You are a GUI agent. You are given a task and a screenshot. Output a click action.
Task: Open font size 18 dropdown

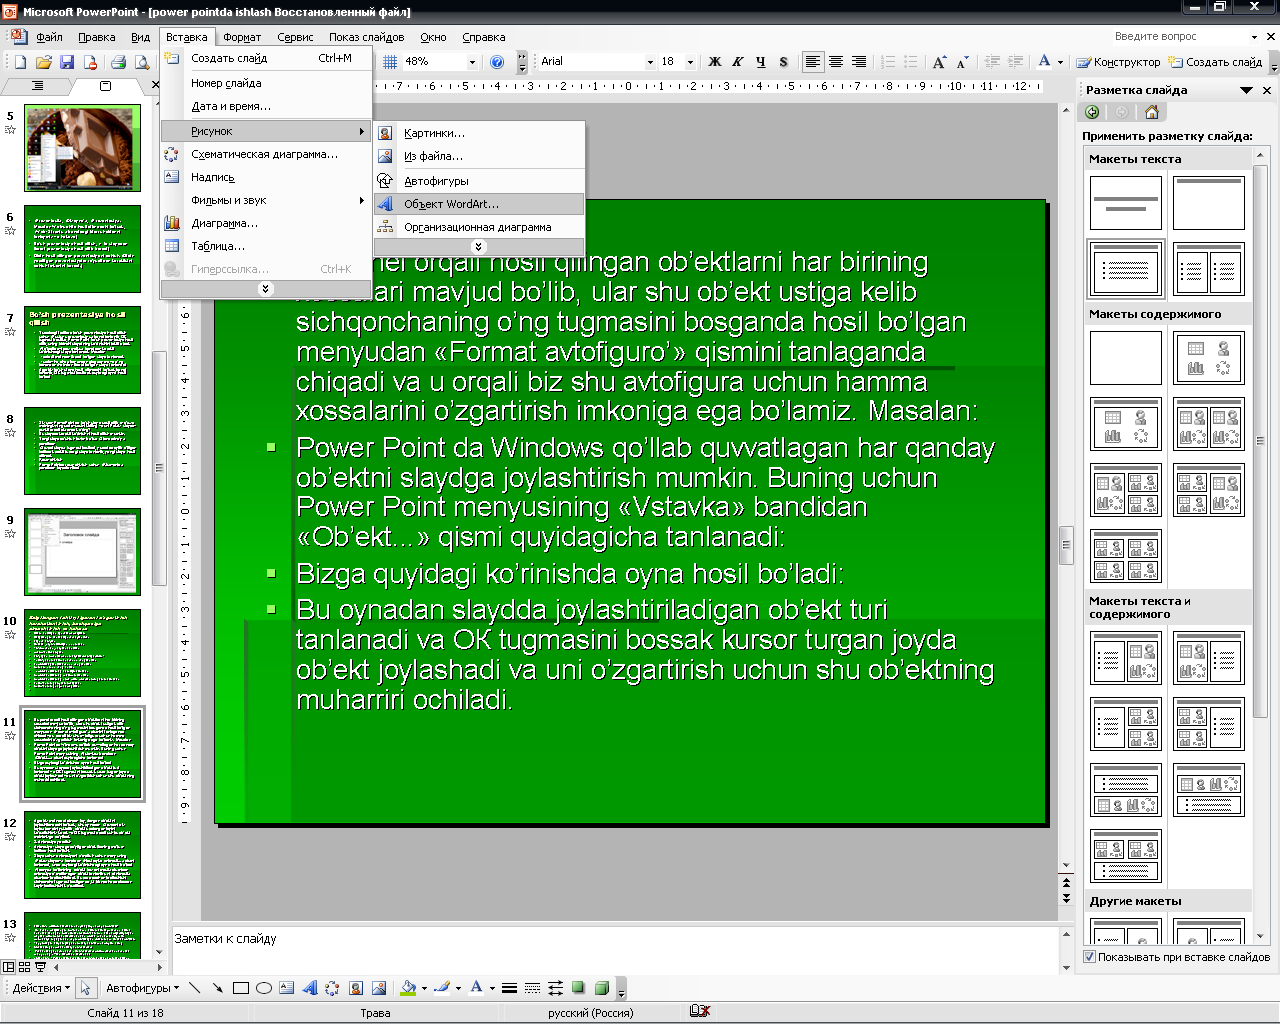692,62
